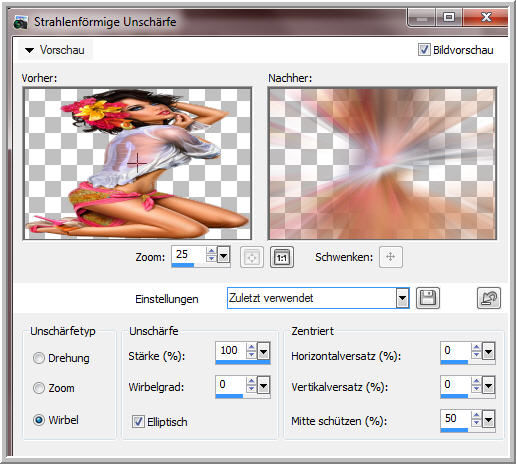The image size is (516, 464).
Task: Click the Horizontalversatz (%) value field
Action: pos(456,351)
